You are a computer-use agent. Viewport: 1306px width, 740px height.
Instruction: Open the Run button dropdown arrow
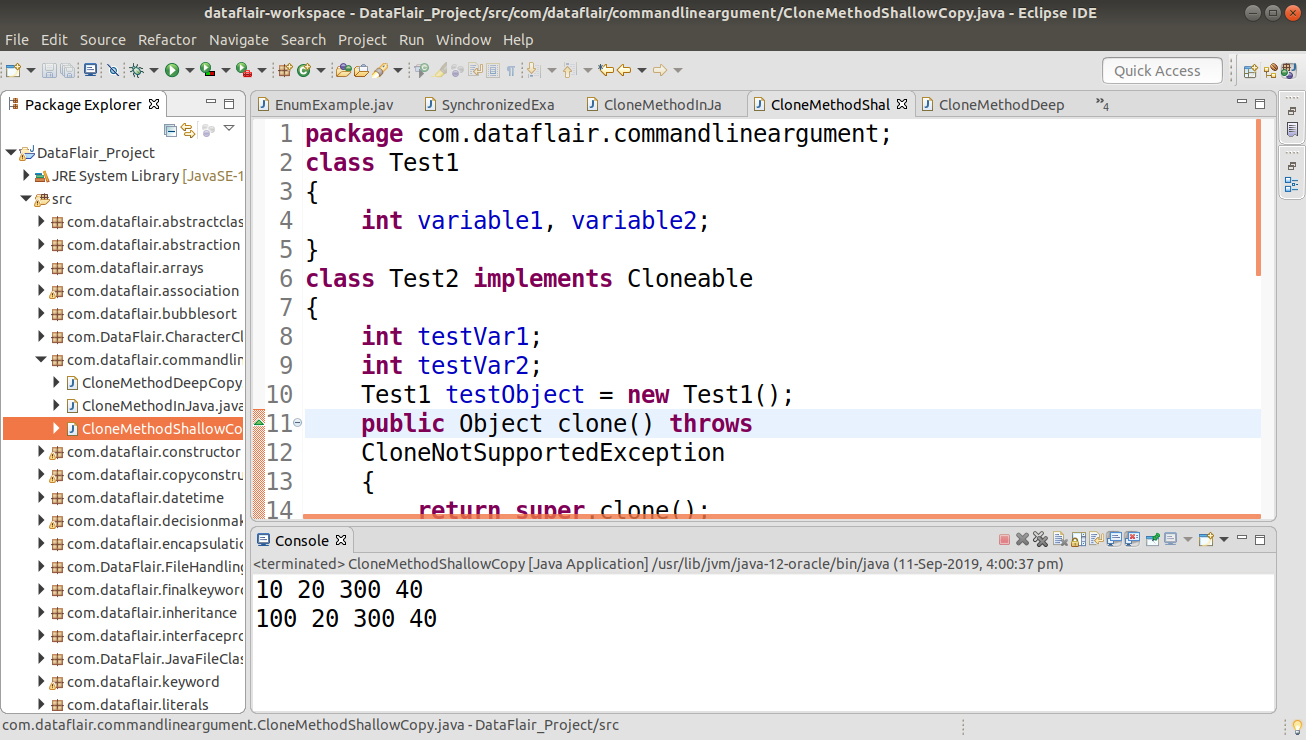(x=188, y=70)
